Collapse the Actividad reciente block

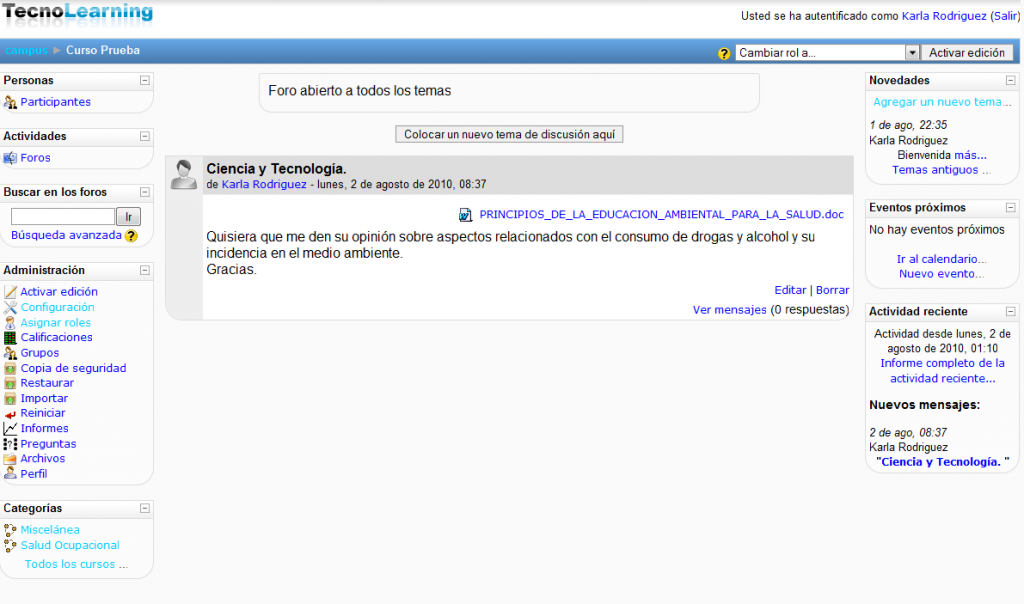(x=1011, y=311)
